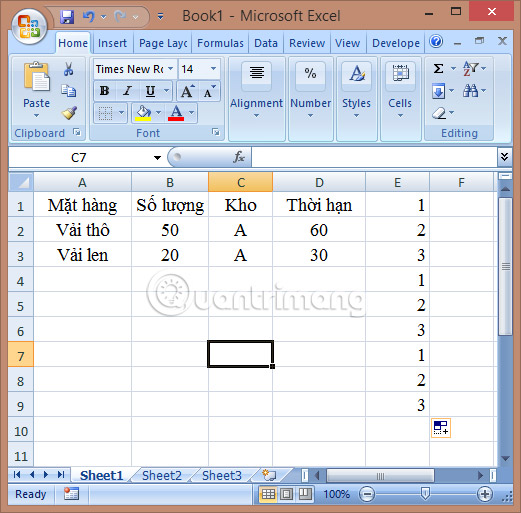Viewport: 521px width, 513px height.
Task: Open the Font dialog launcher
Action: tap(216, 133)
